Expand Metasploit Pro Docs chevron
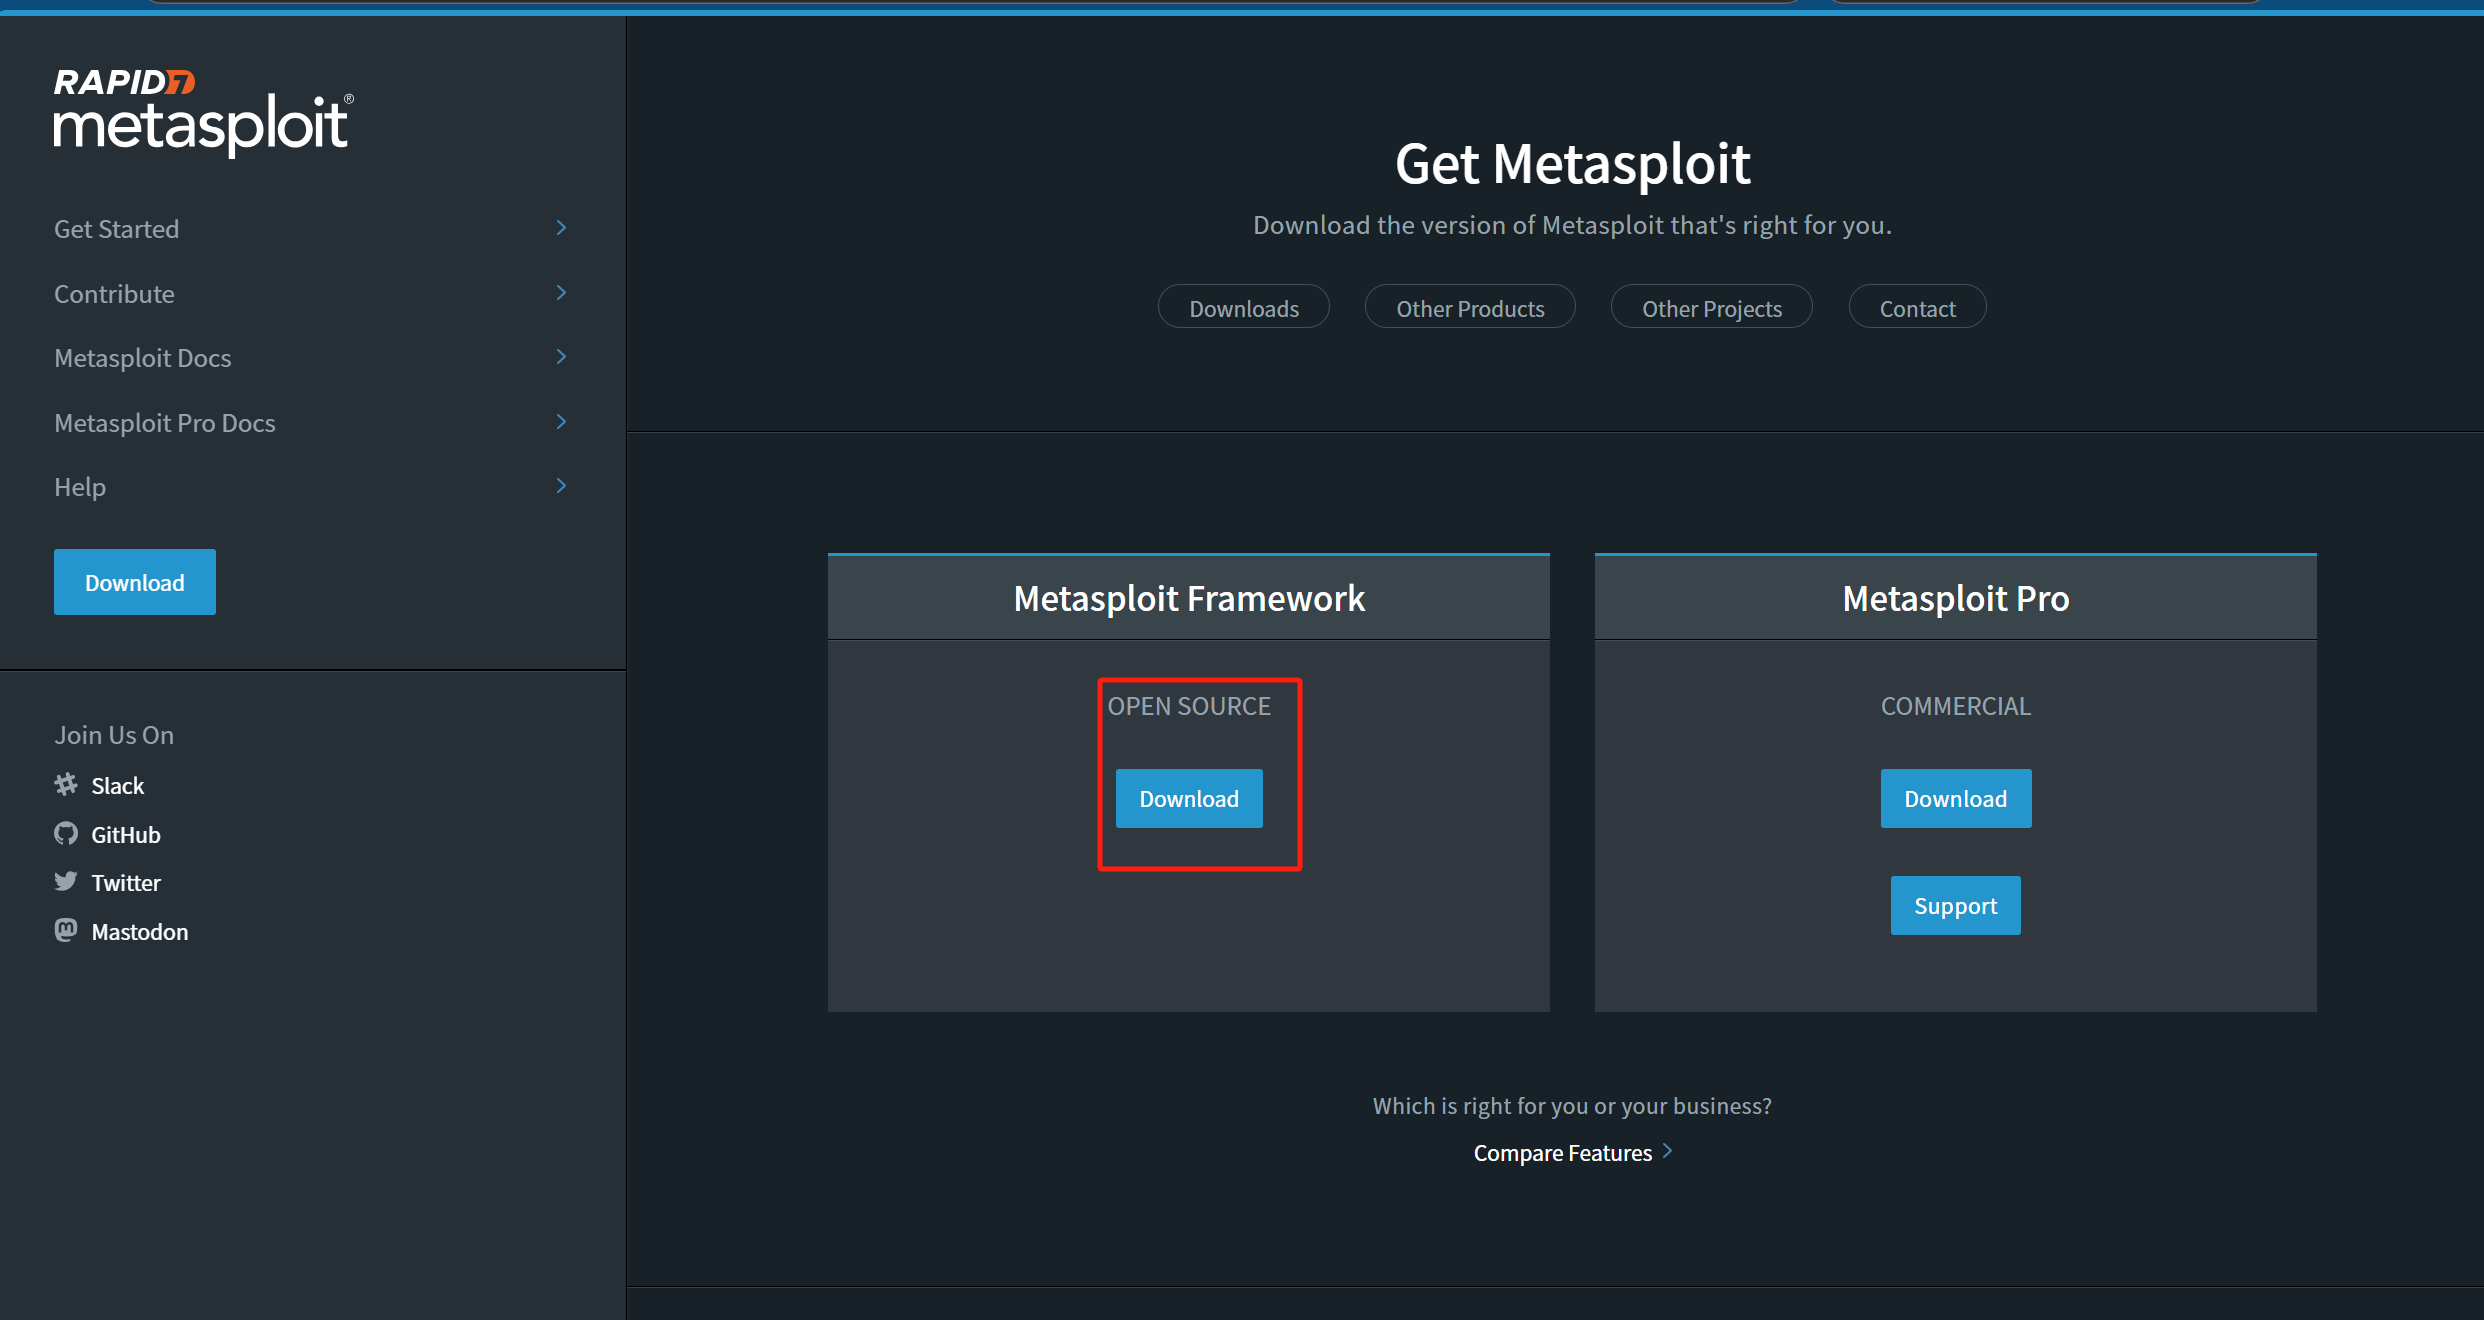This screenshot has height=1320, width=2484. (561, 422)
